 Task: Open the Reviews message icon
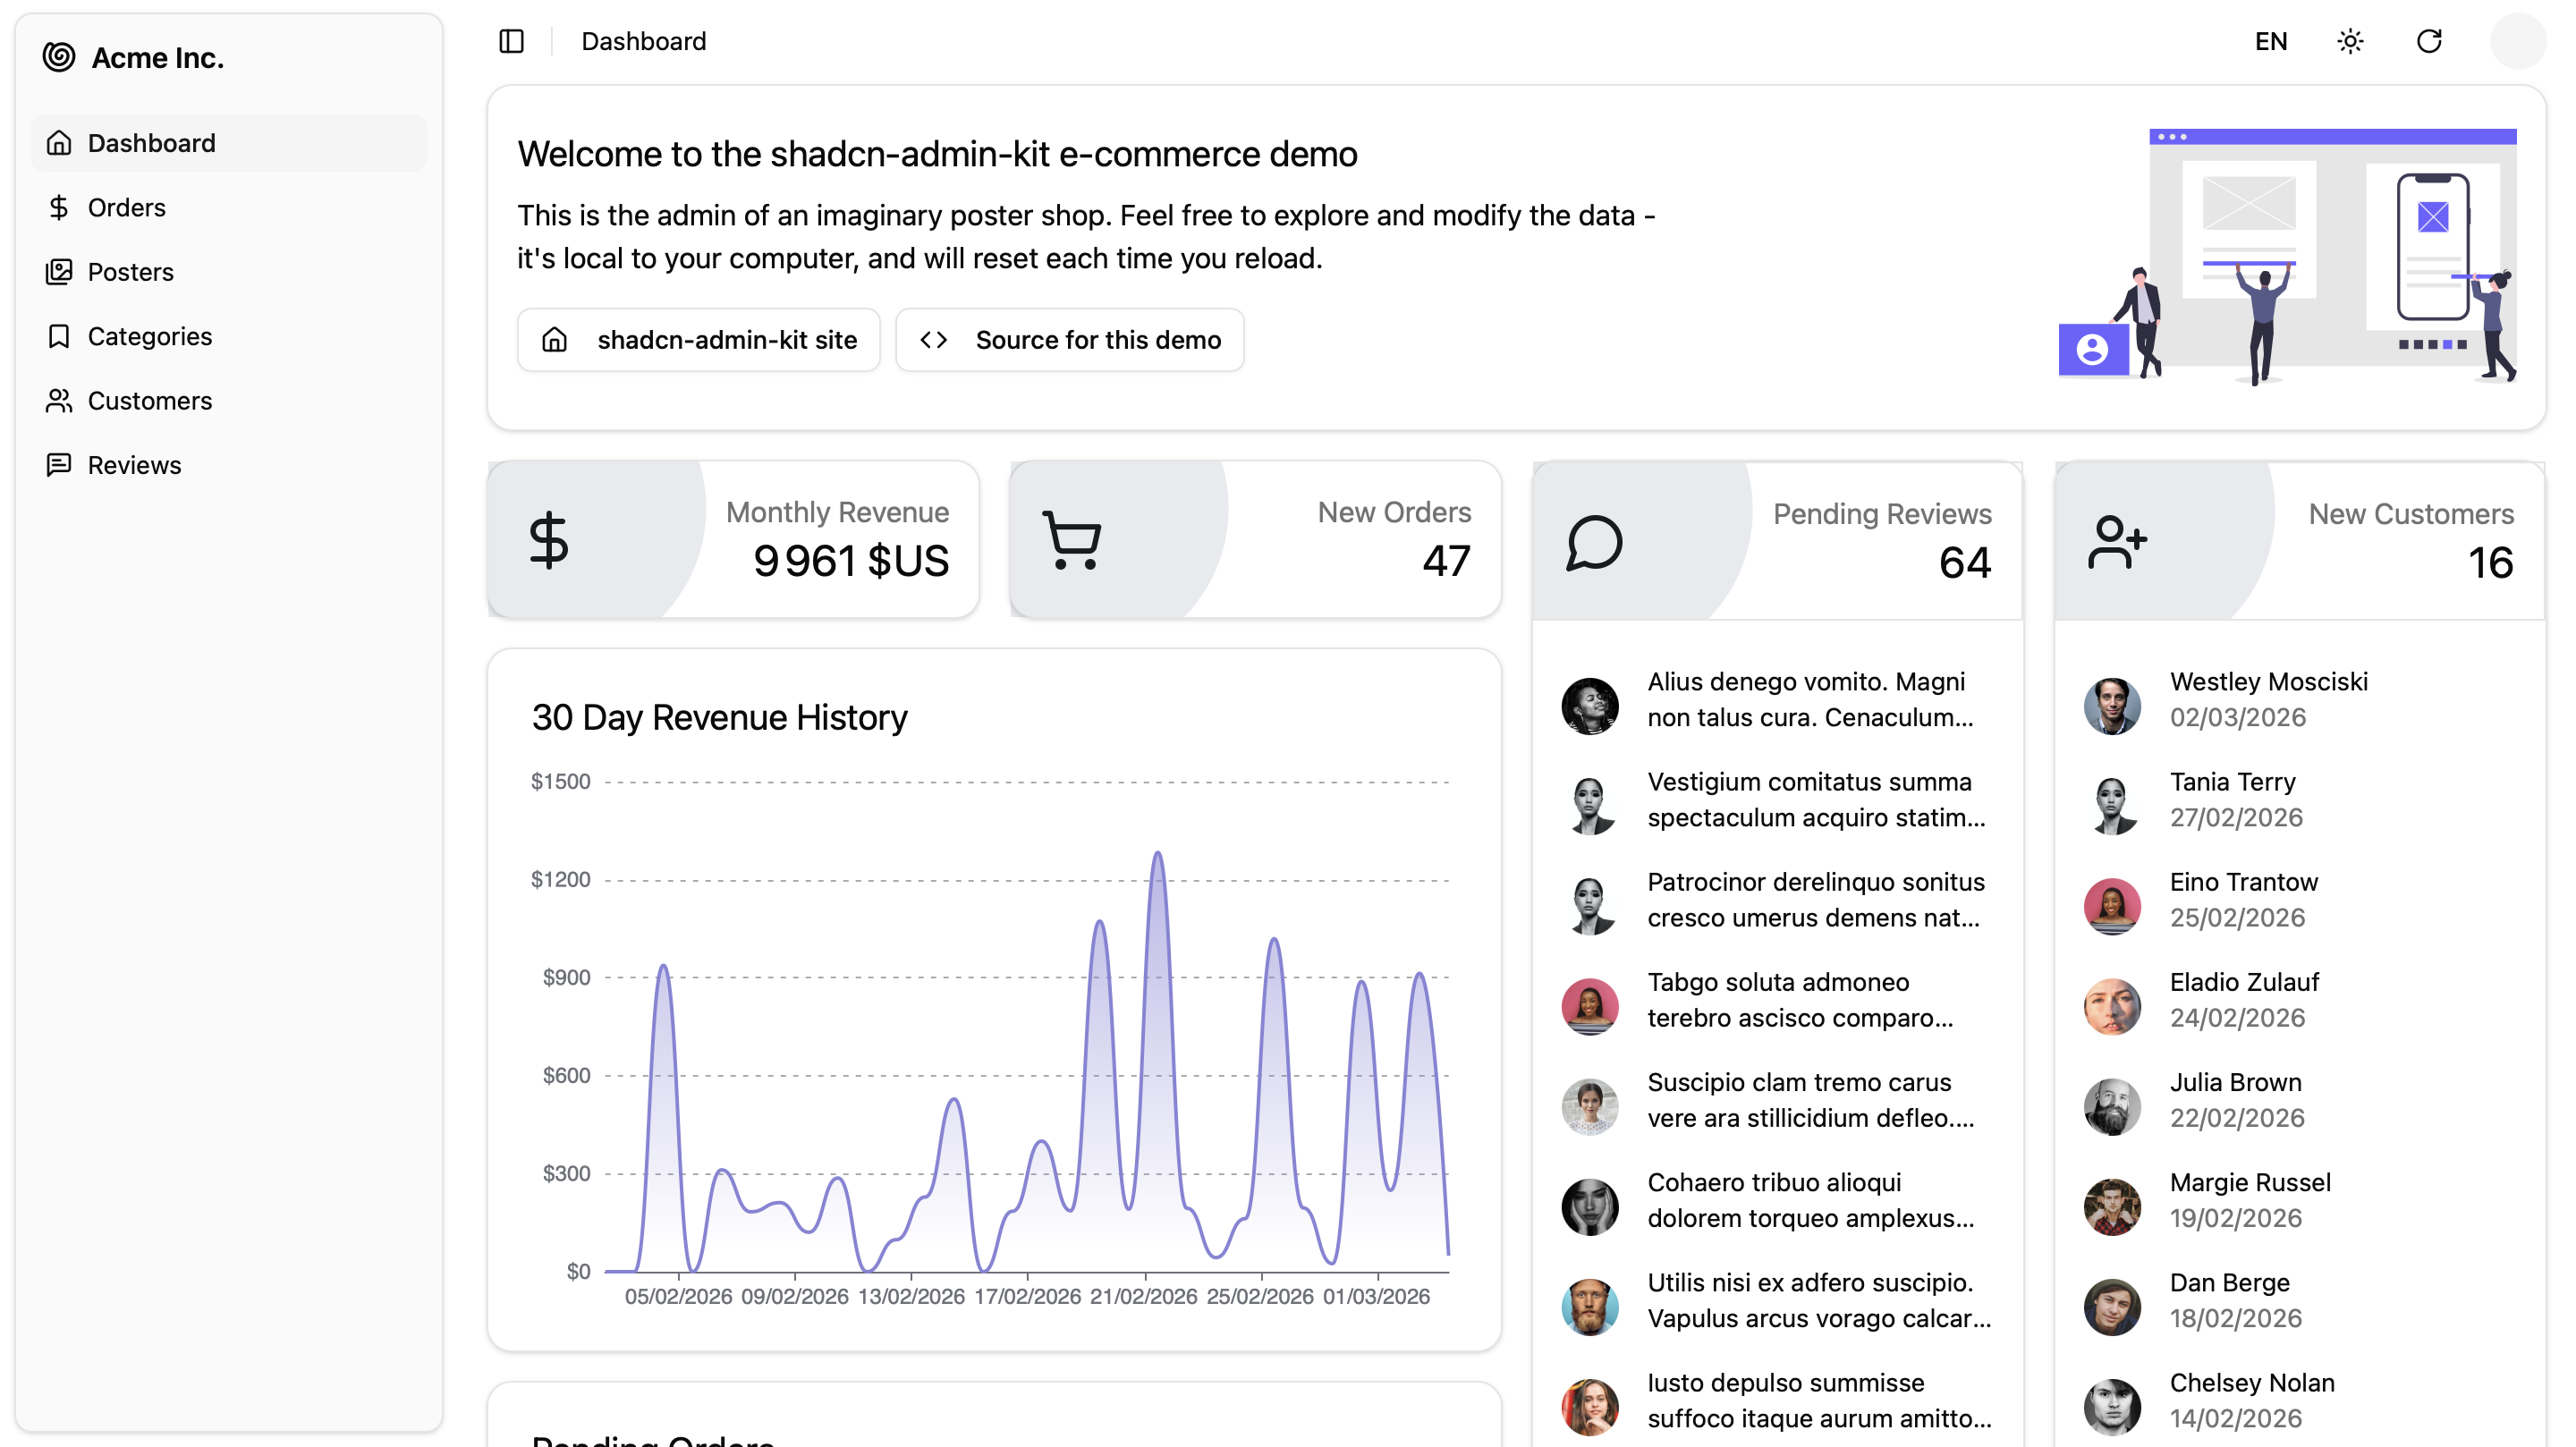click(x=59, y=465)
